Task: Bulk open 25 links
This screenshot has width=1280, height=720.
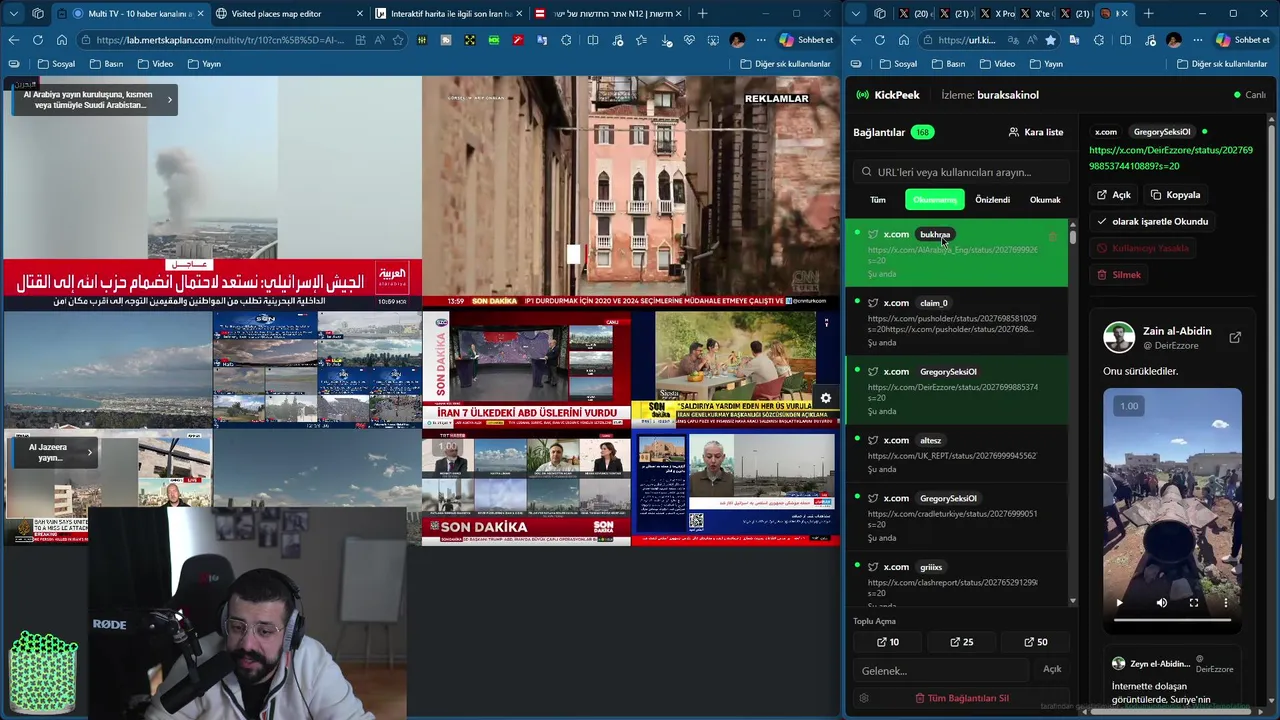Action: tap(961, 642)
